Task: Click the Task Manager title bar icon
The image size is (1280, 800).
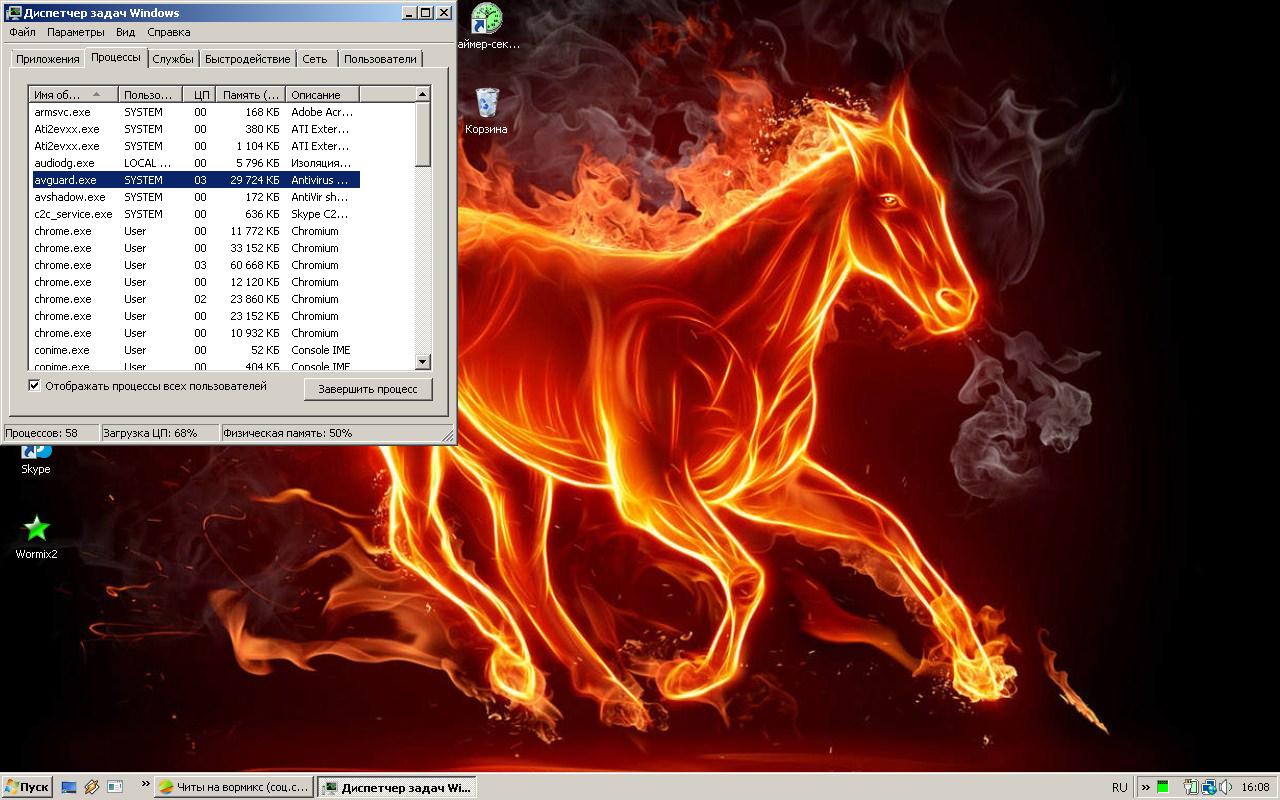Action: tap(14, 13)
